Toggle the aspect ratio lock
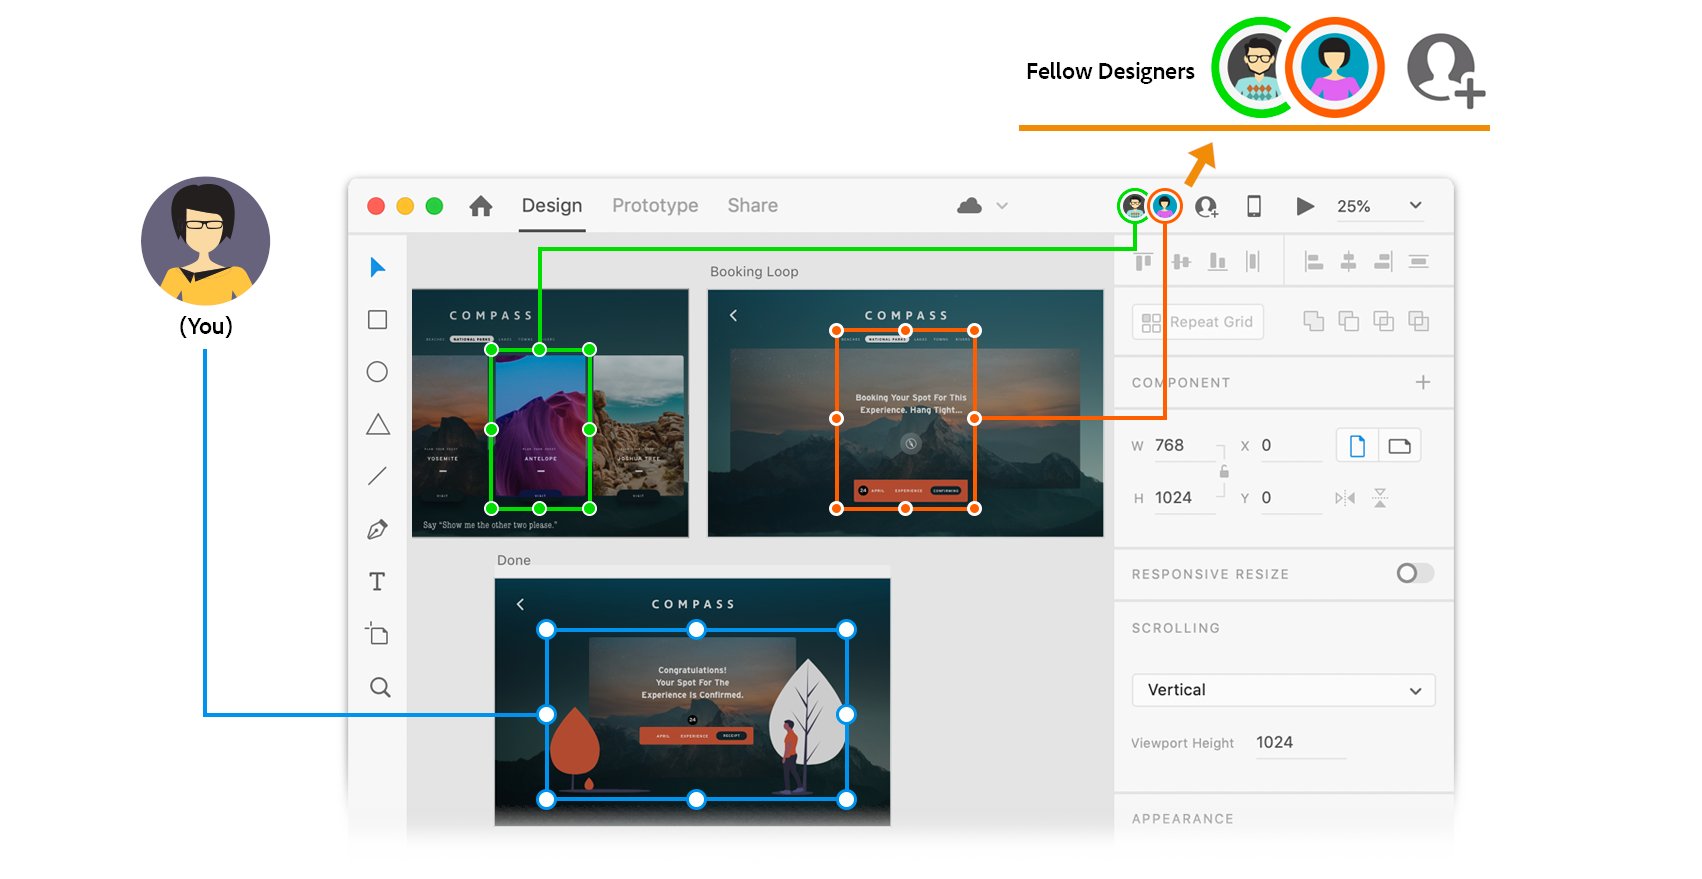The image size is (1702, 879). click(1224, 471)
